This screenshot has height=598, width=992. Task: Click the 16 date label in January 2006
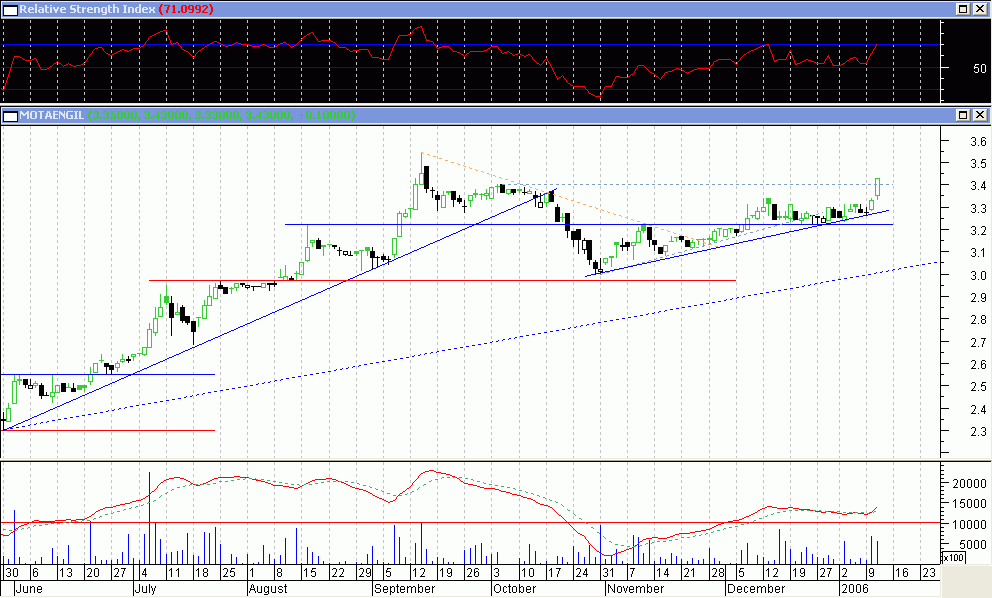tap(901, 573)
